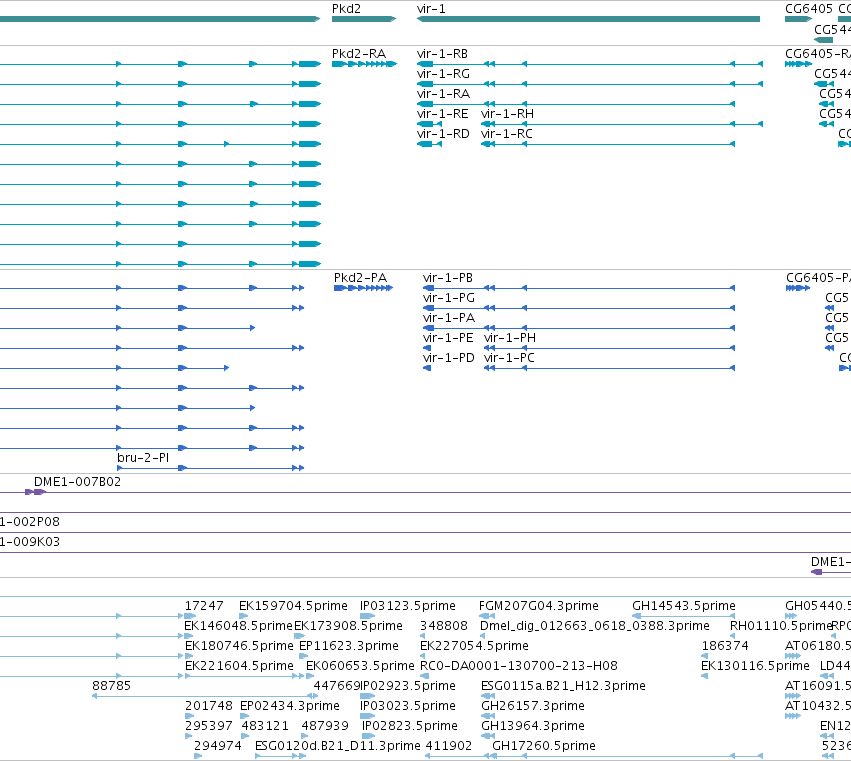Screen dimensions: 851x761
Task: Select transcript vir-1-RG
Action: click(443, 74)
